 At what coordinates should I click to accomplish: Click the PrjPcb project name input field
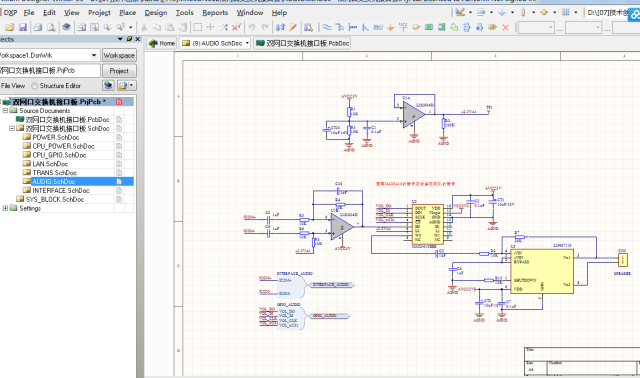49,71
